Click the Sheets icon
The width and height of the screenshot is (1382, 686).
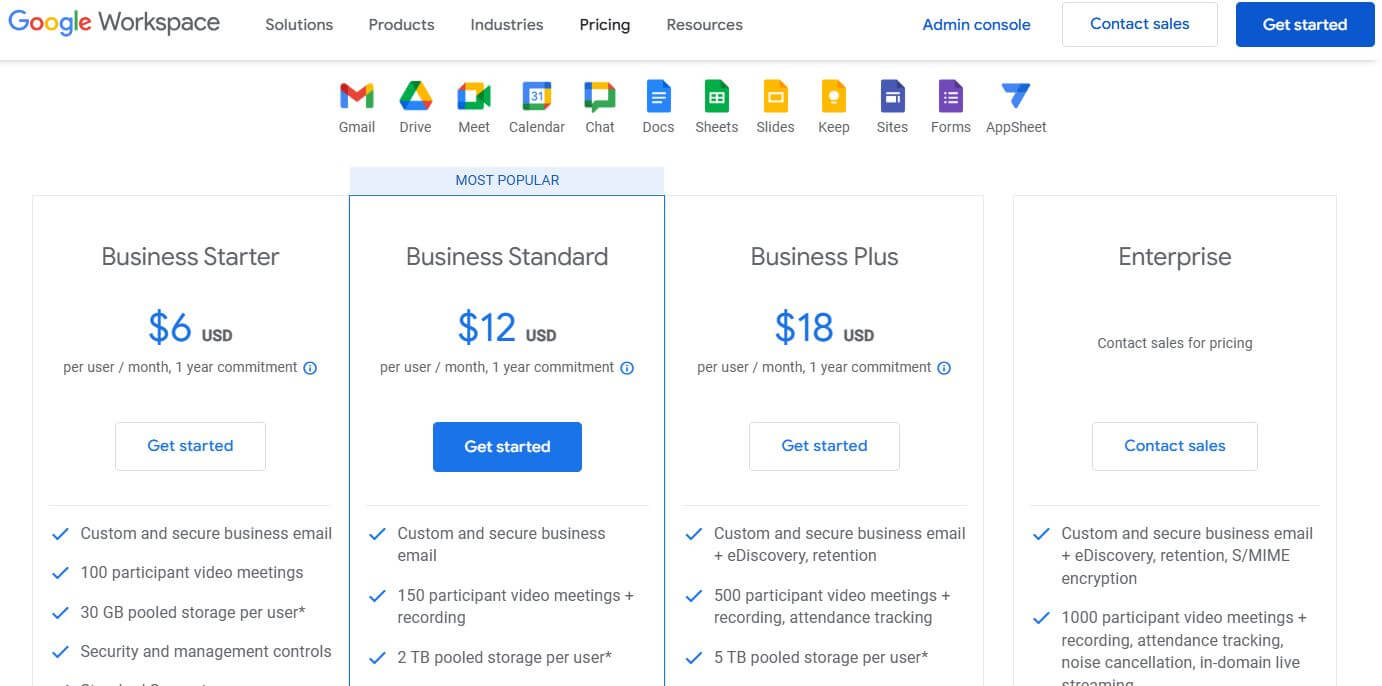[x=716, y=97]
